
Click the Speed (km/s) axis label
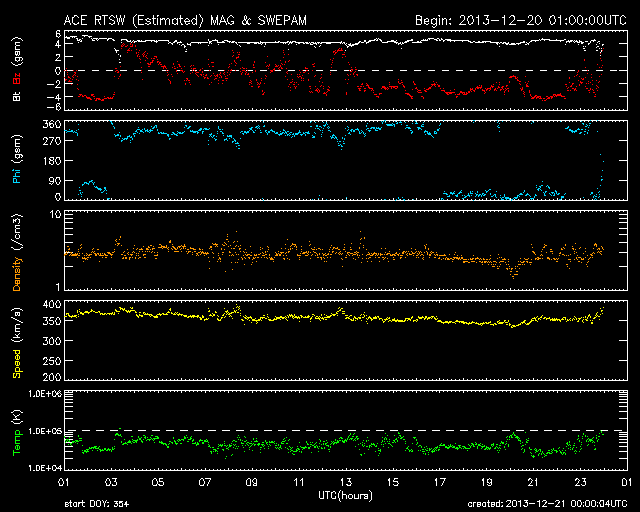click(17, 343)
